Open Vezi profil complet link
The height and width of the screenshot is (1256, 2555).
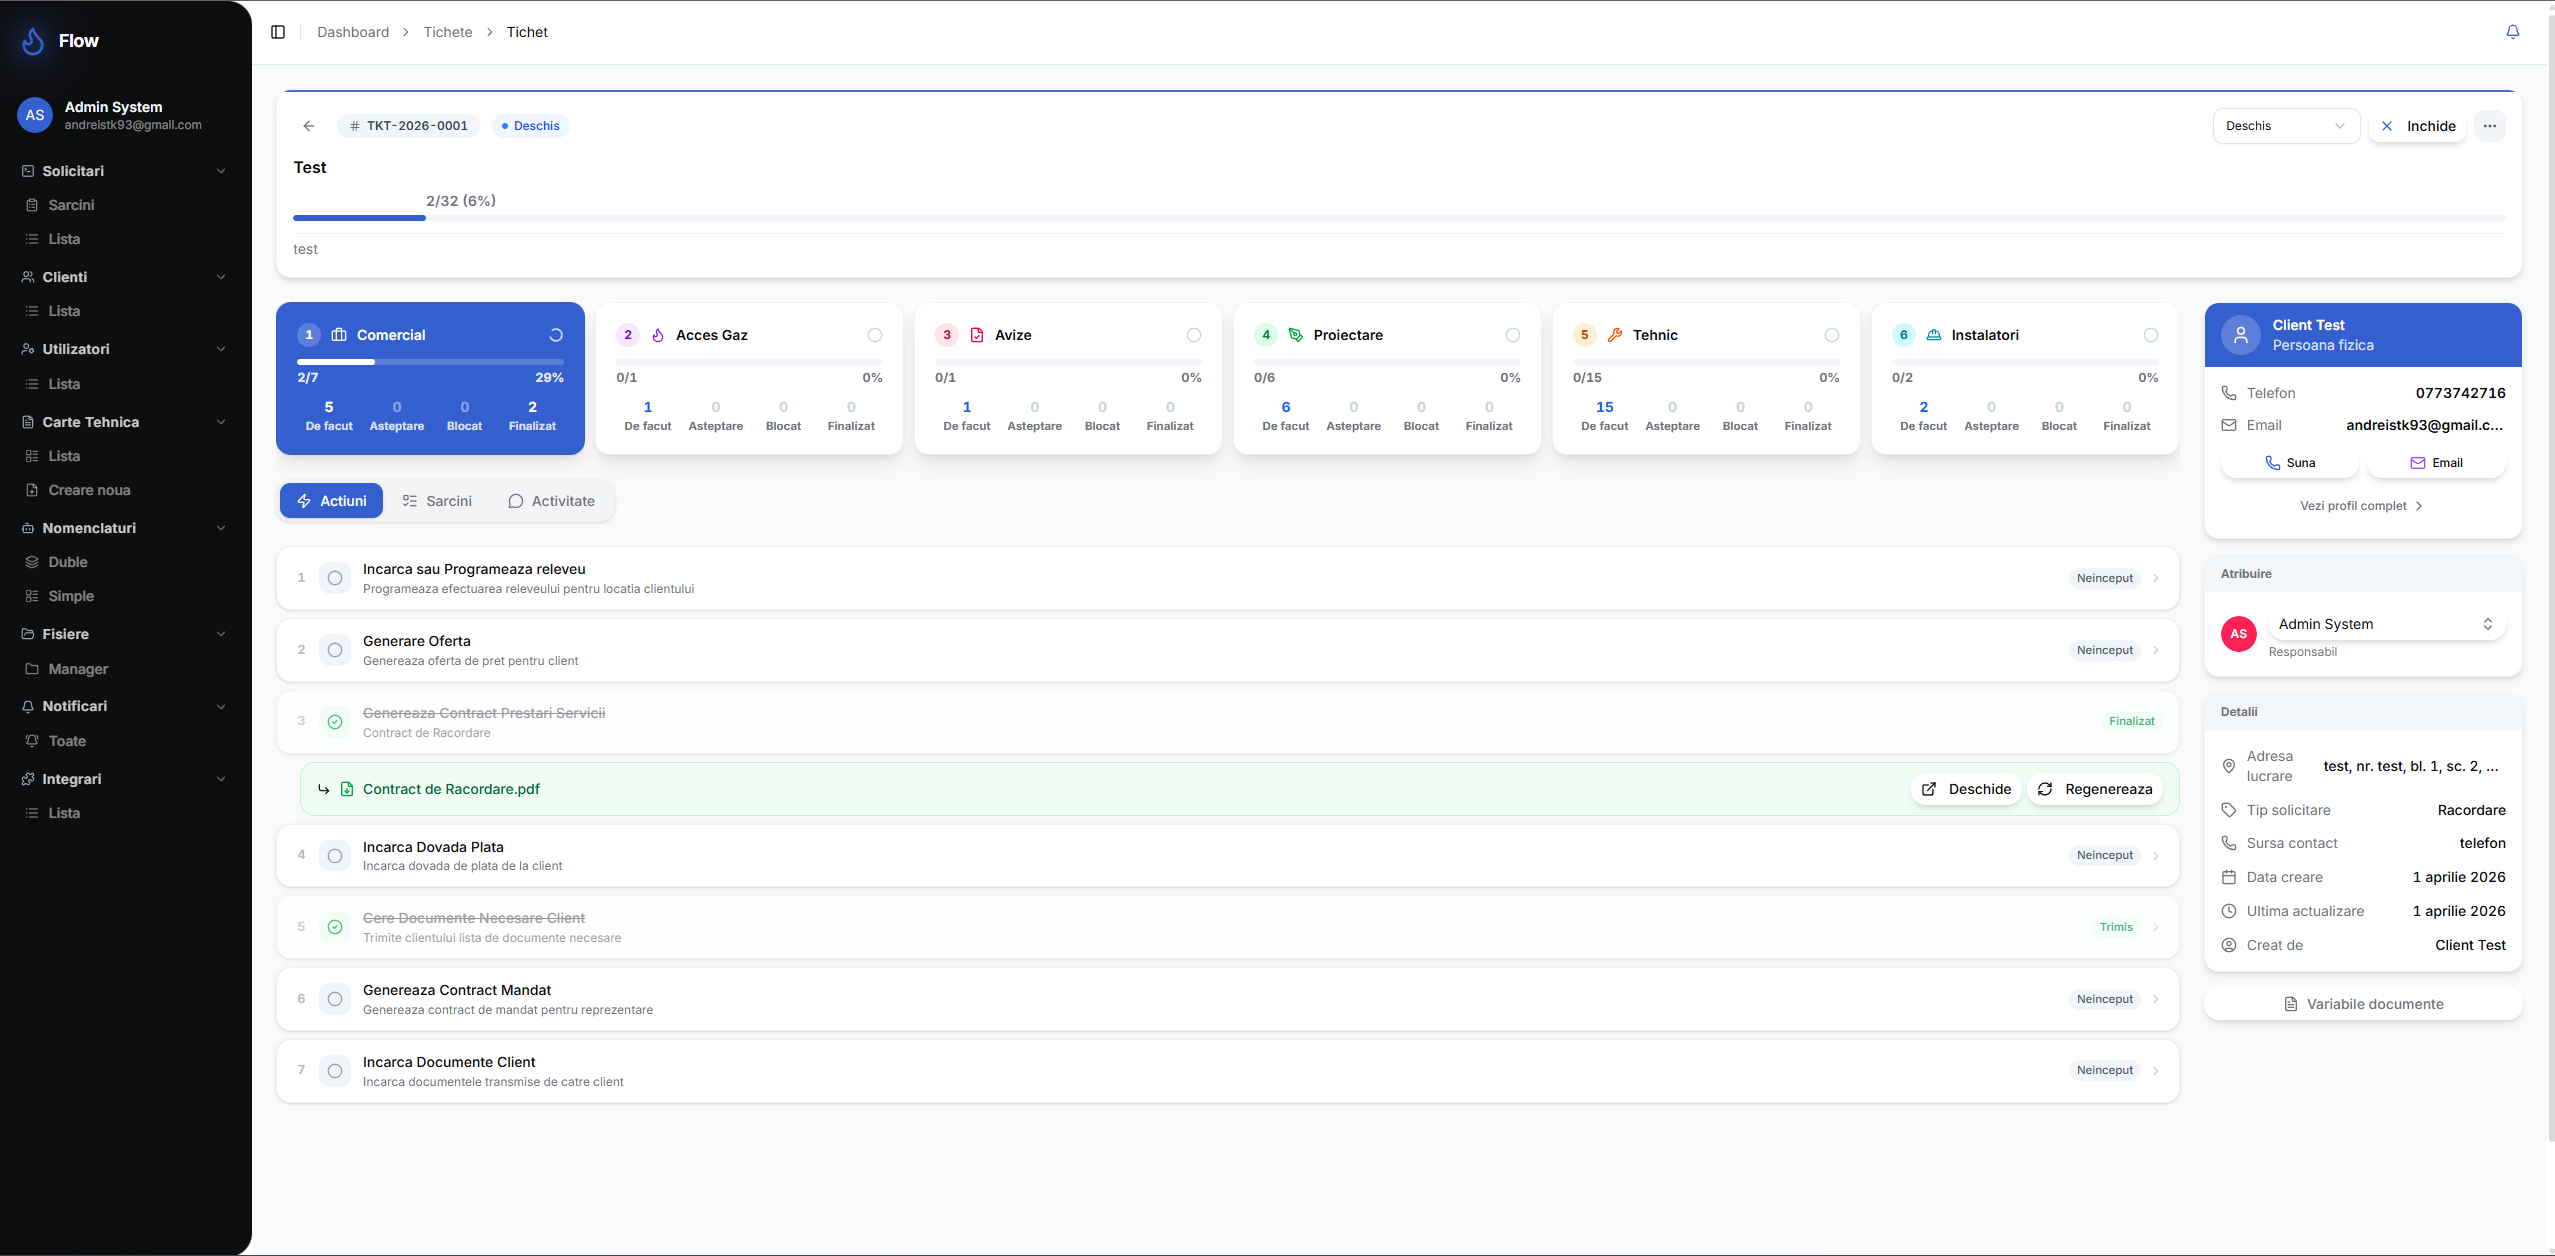tap(2361, 506)
